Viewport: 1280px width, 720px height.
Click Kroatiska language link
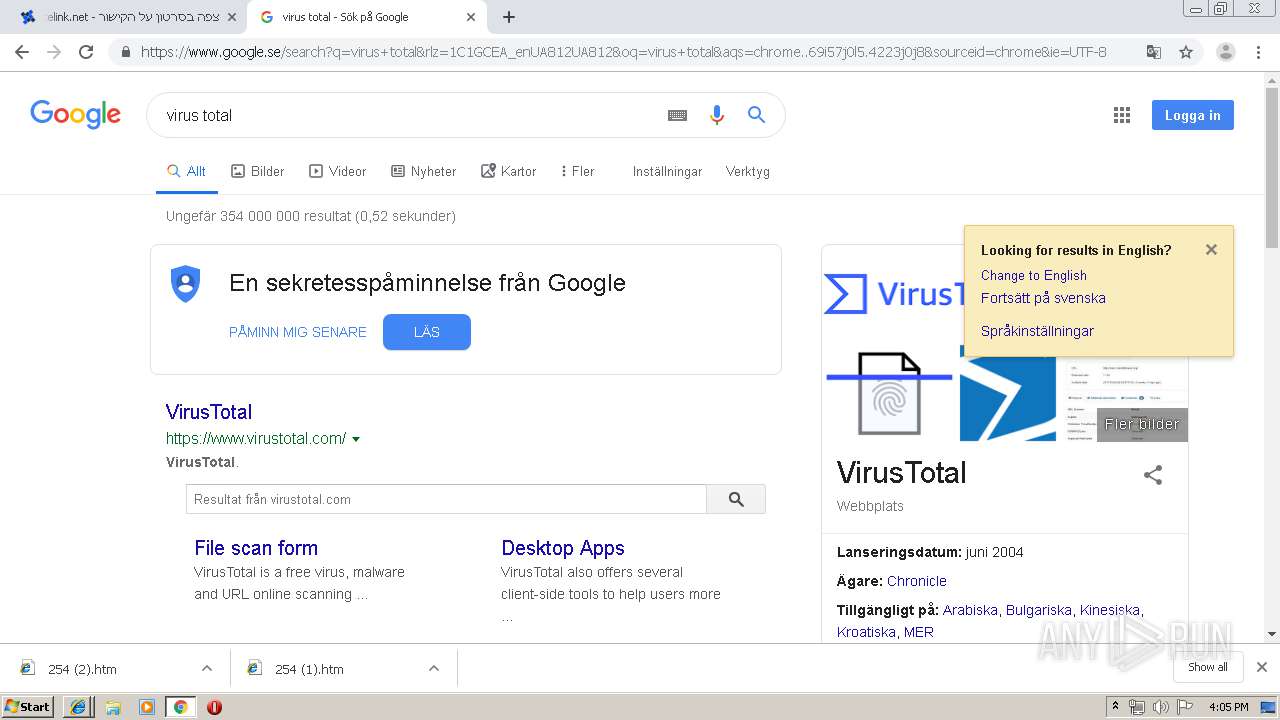pyautogui.click(x=866, y=632)
